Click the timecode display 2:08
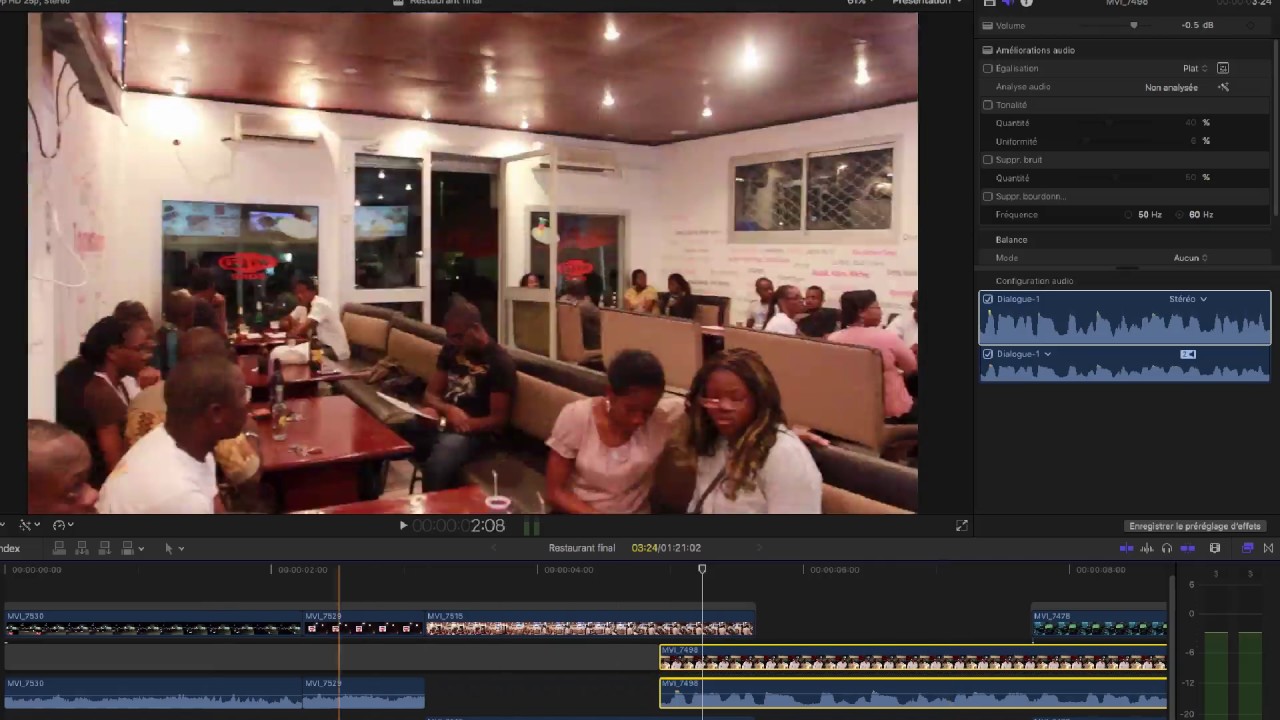1280x720 pixels. point(458,525)
